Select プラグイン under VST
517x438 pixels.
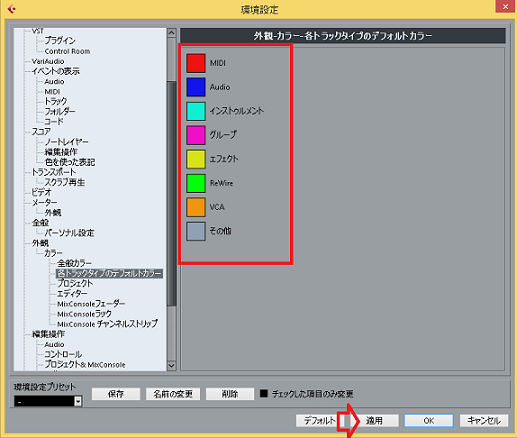[60, 41]
